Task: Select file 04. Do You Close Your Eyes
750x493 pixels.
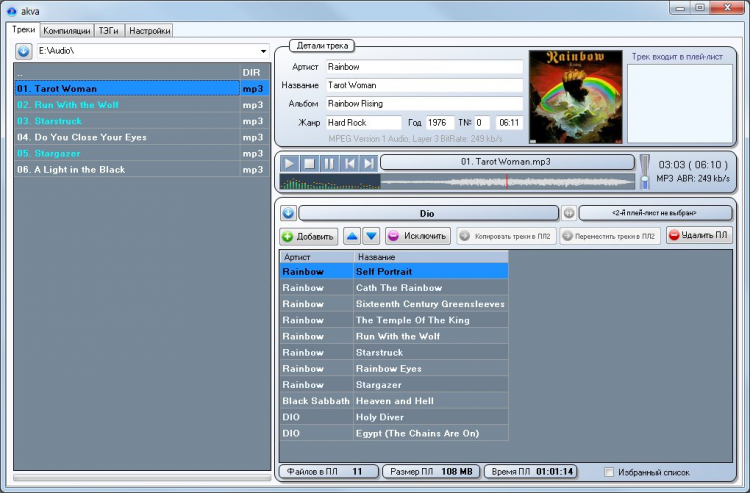Action: pos(142,137)
